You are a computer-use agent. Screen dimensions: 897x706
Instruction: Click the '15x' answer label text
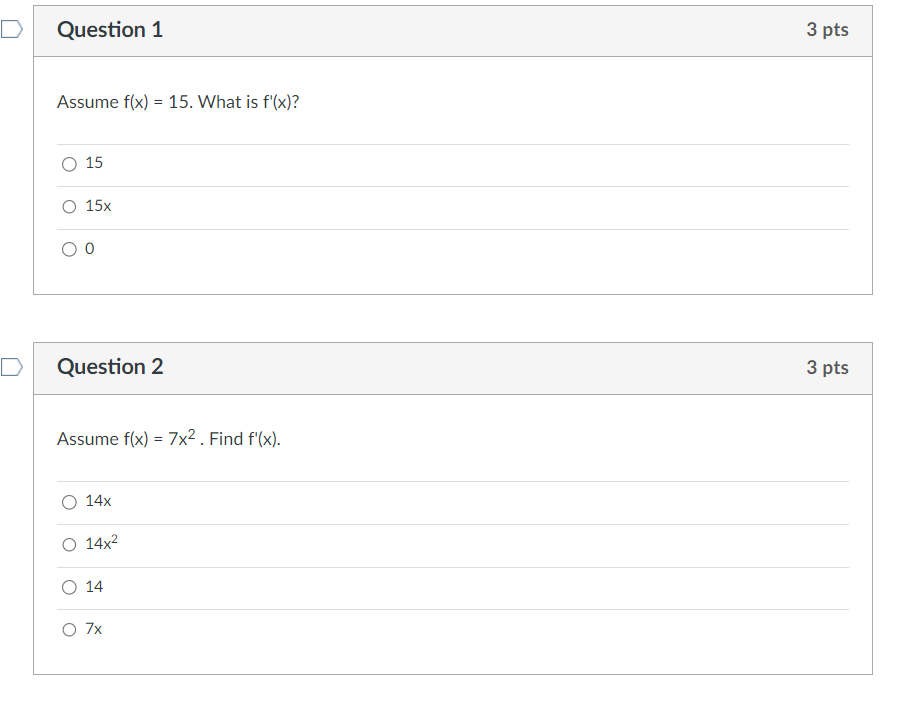98,206
